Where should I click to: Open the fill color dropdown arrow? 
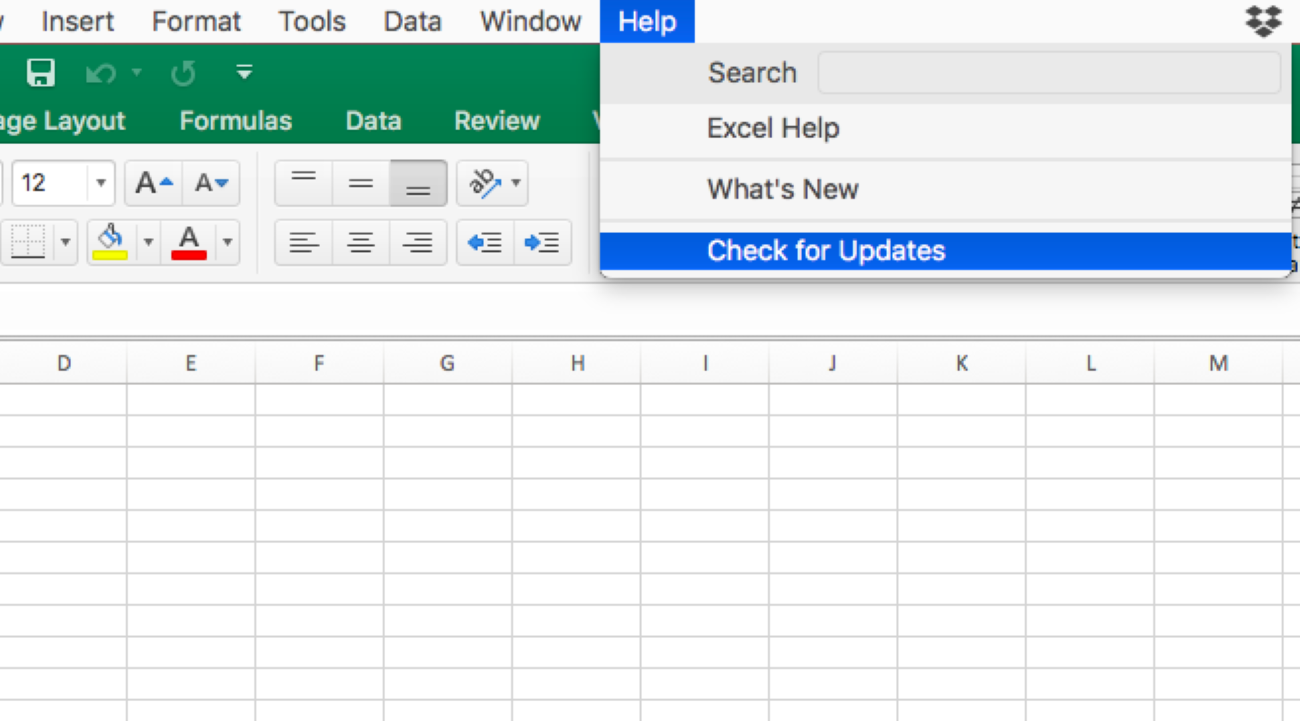147,242
